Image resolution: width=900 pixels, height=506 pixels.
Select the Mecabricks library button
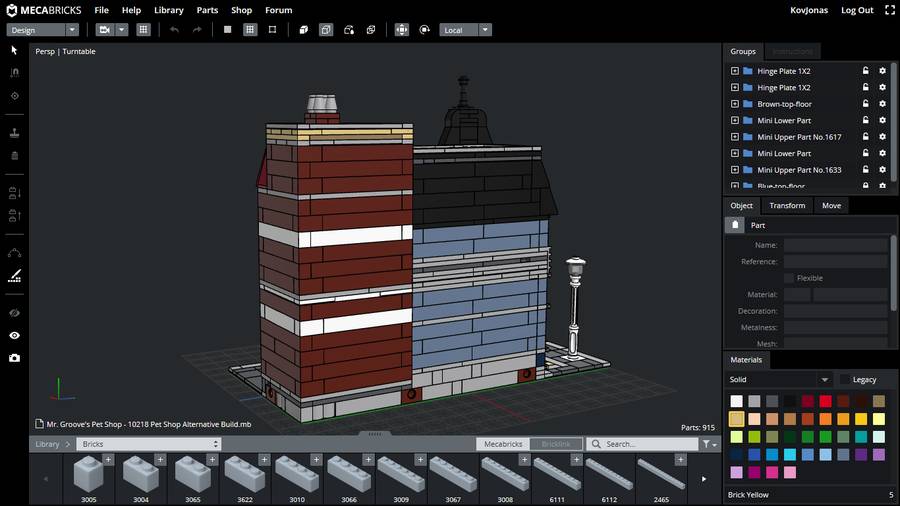tap(503, 444)
